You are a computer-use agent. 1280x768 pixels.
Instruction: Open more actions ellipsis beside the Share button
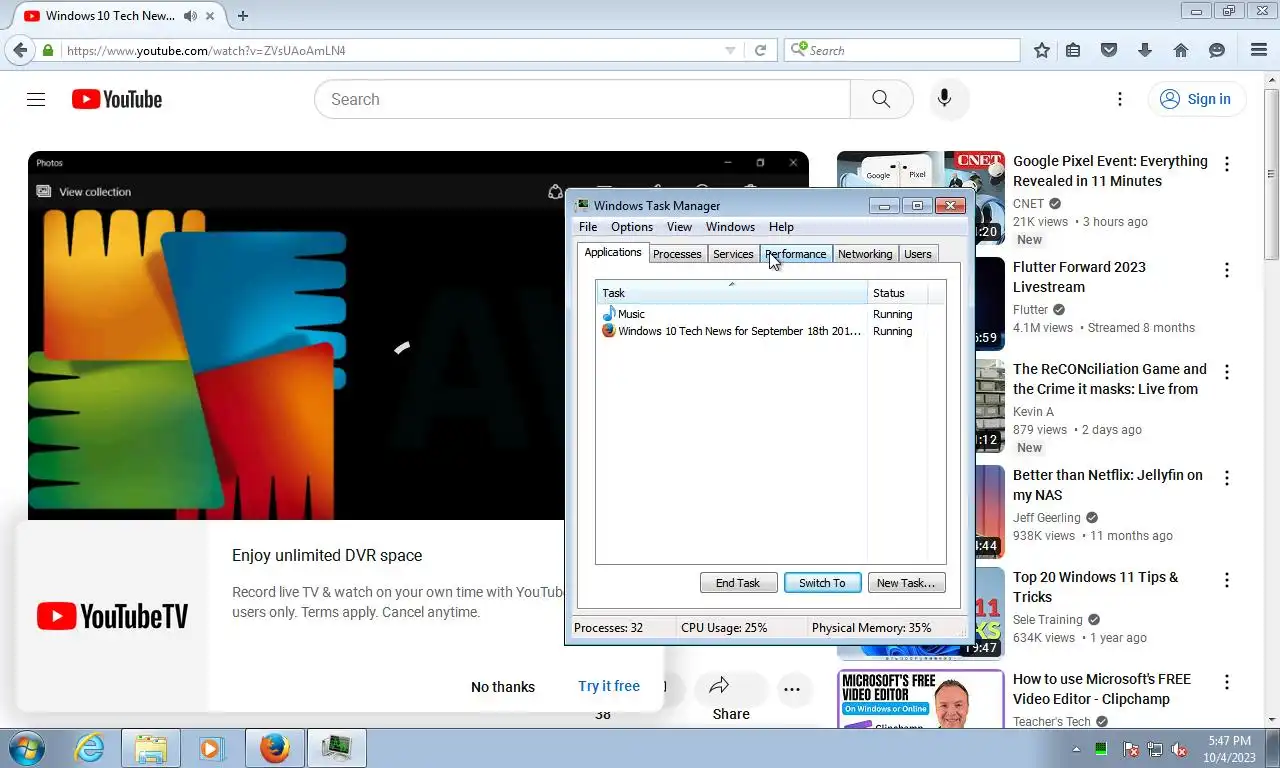792,688
